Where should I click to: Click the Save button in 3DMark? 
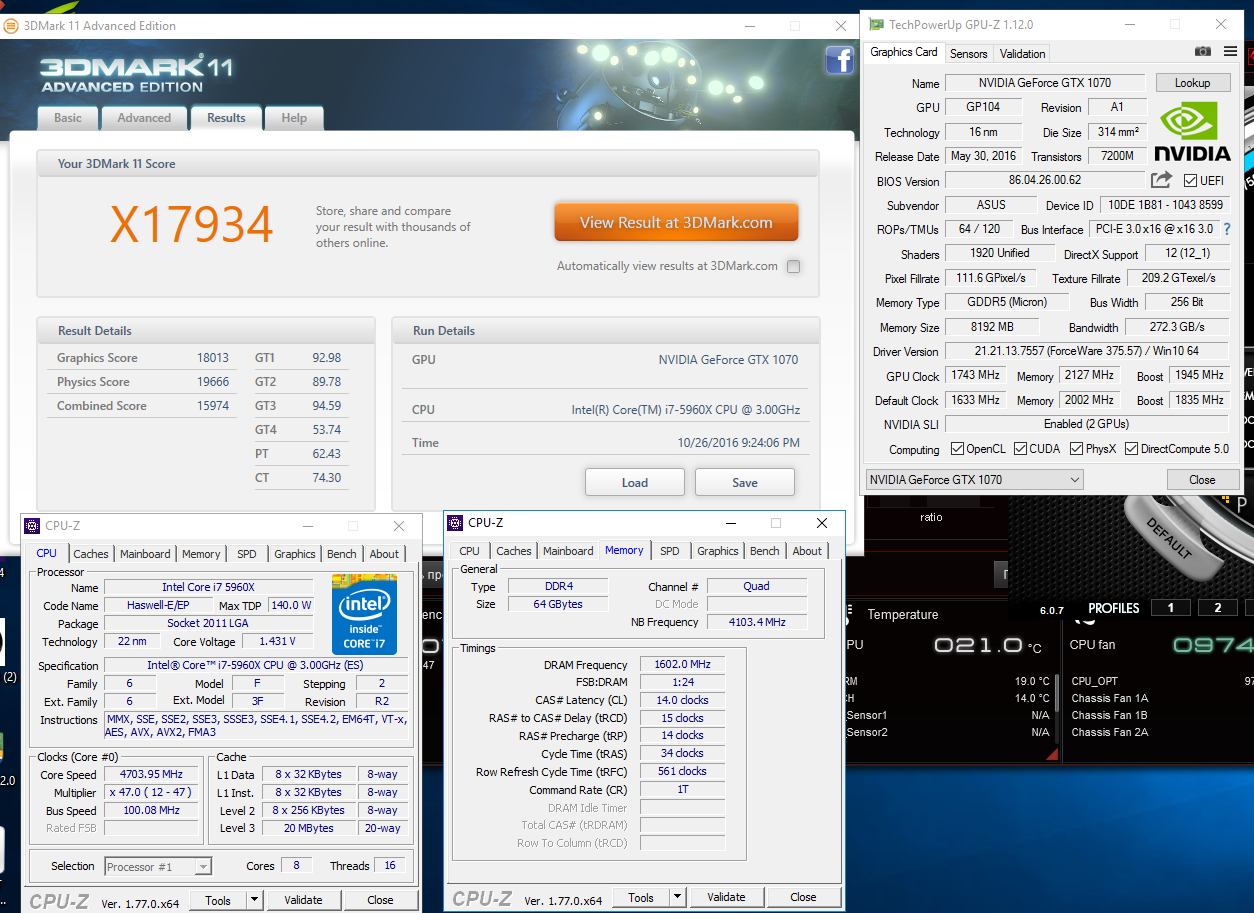tap(745, 482)
